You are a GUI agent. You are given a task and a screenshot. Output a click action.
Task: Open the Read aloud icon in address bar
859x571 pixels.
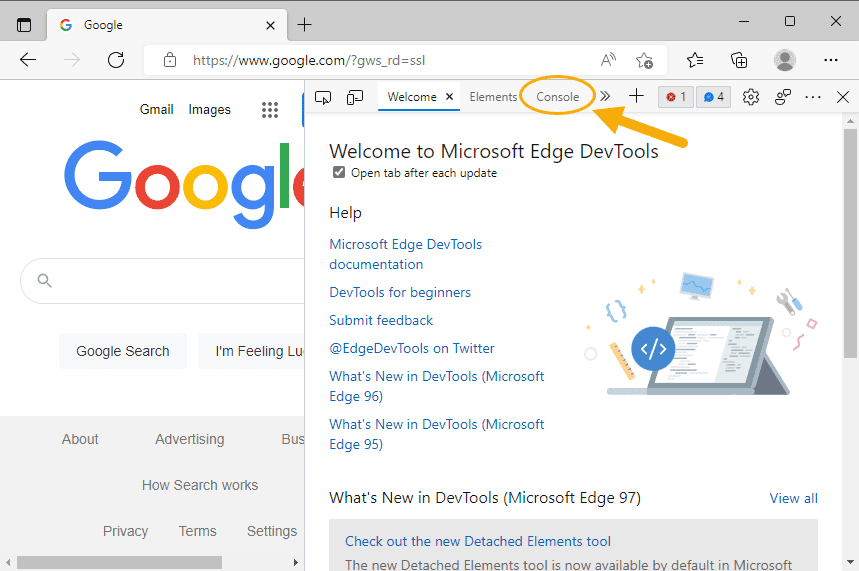point(608,60)
